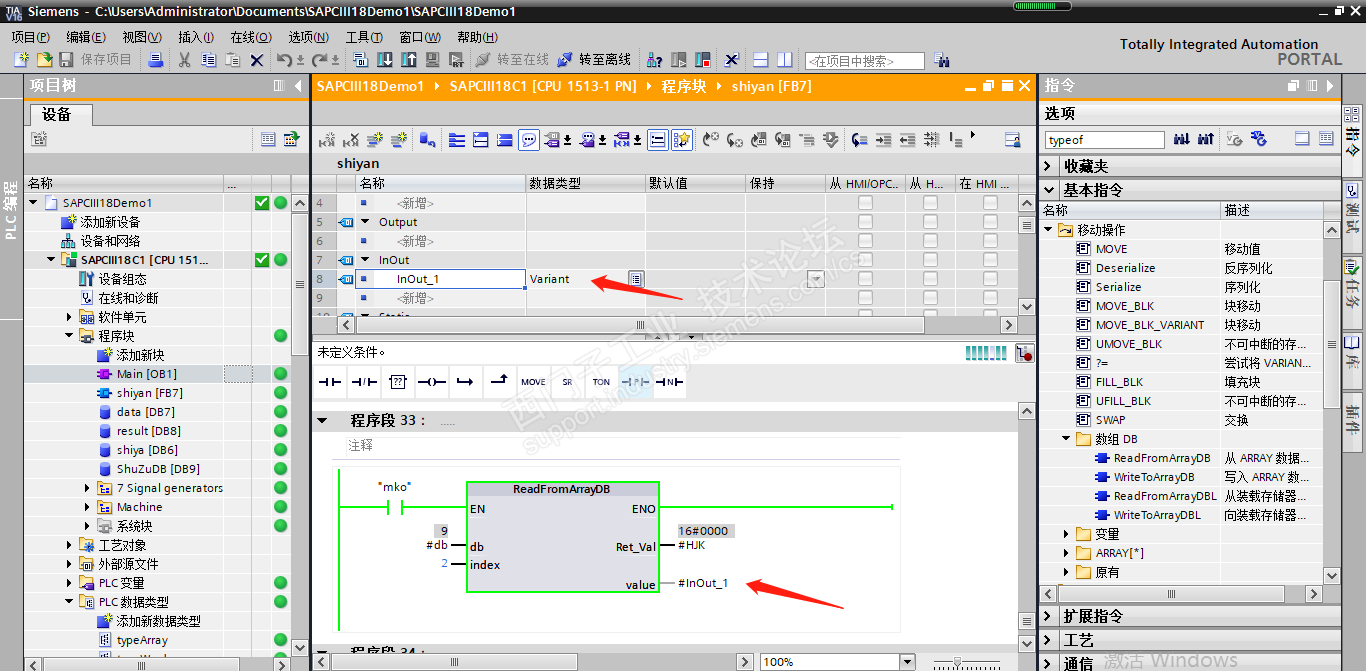Tick the HMI/OPC checkbox in row 6
Viewport: 1366px width, 671px height.
(865, 241)
